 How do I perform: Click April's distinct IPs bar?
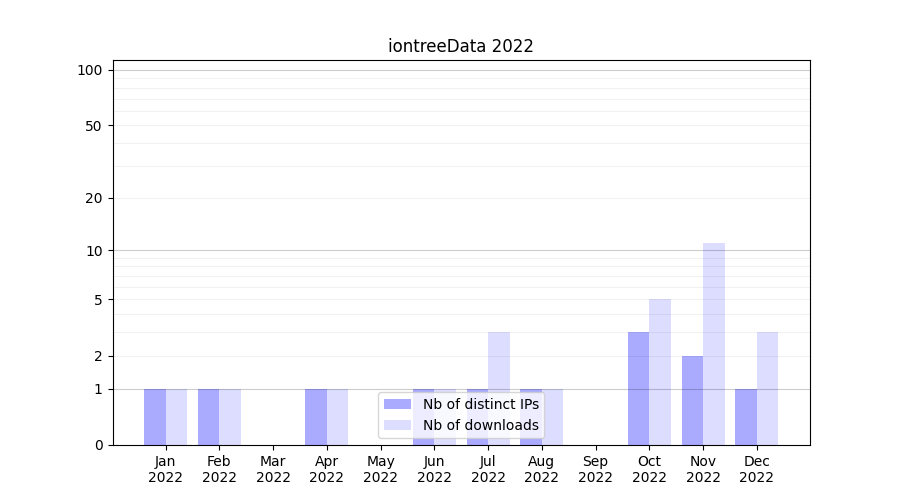point(316,416)
